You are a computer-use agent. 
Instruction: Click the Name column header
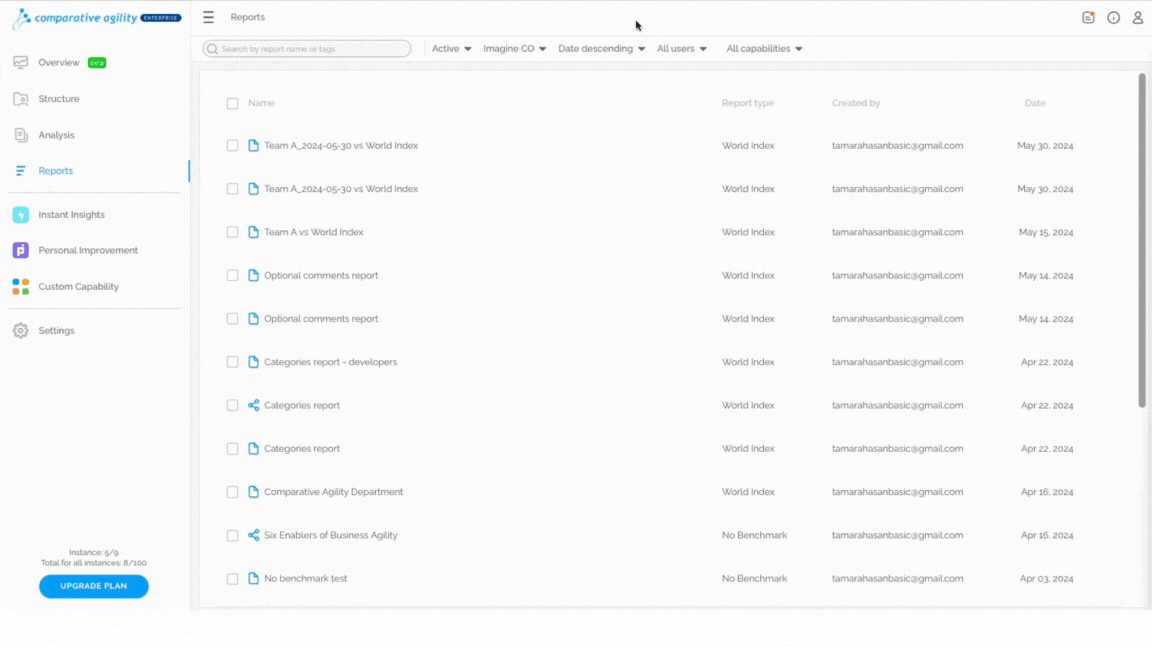tap(262, 104)
